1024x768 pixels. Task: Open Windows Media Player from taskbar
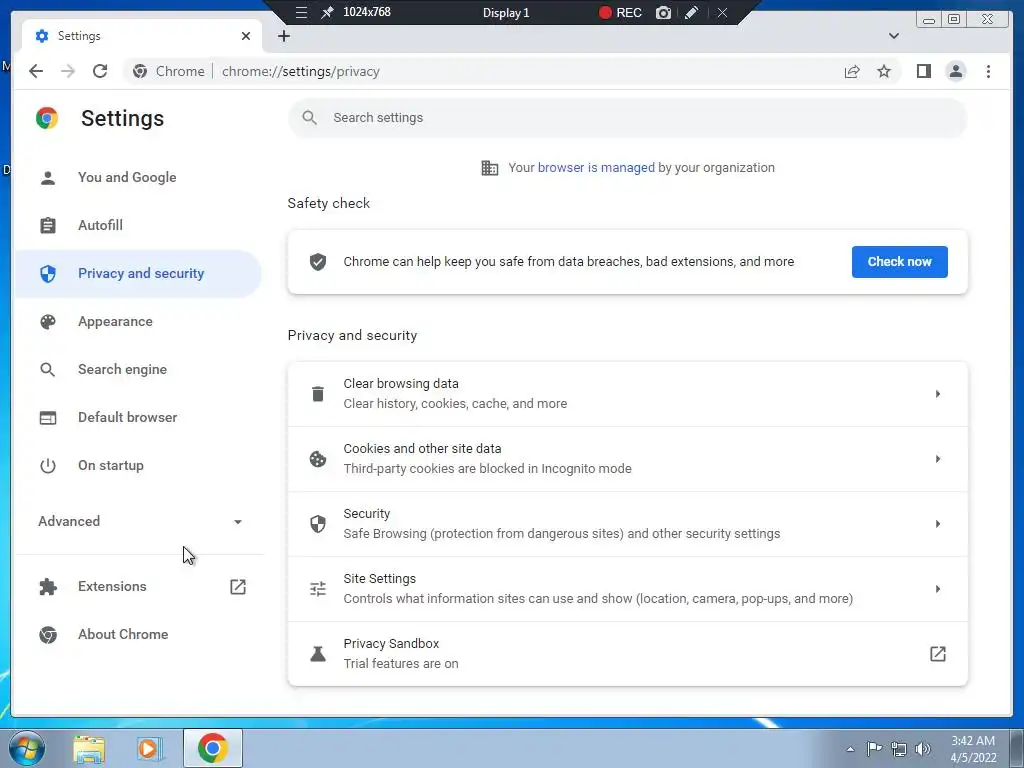pos(149,749)
